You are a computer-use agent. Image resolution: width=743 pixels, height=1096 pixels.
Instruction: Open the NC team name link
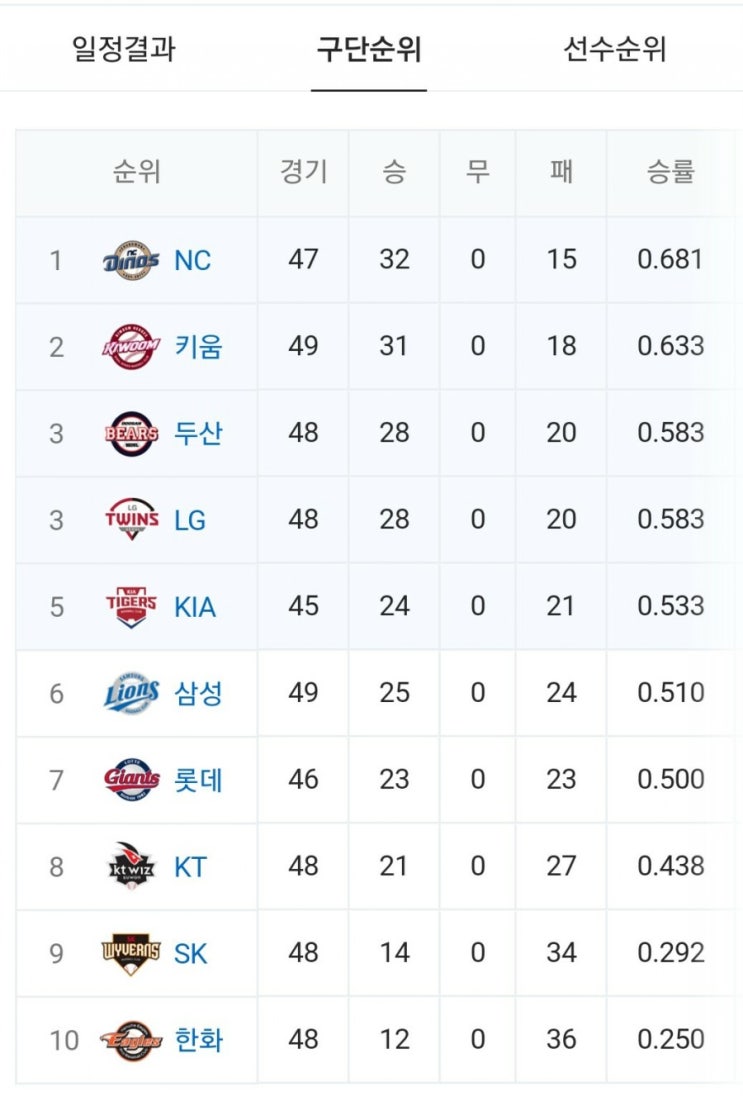[x=192, y=260]
